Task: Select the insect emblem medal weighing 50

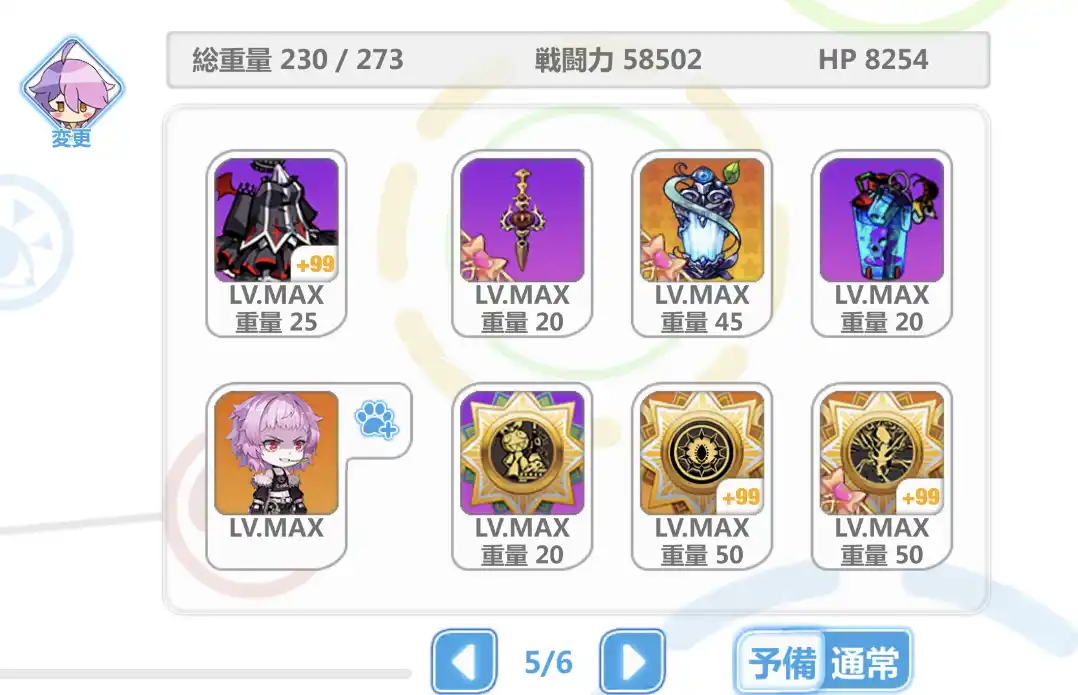Action: click(x=882, y=476)
